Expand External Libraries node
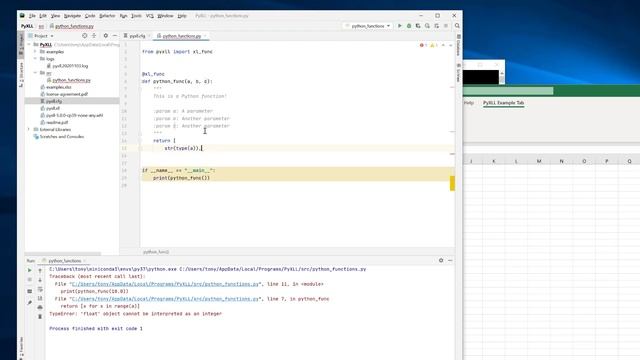 pos(29,129)
